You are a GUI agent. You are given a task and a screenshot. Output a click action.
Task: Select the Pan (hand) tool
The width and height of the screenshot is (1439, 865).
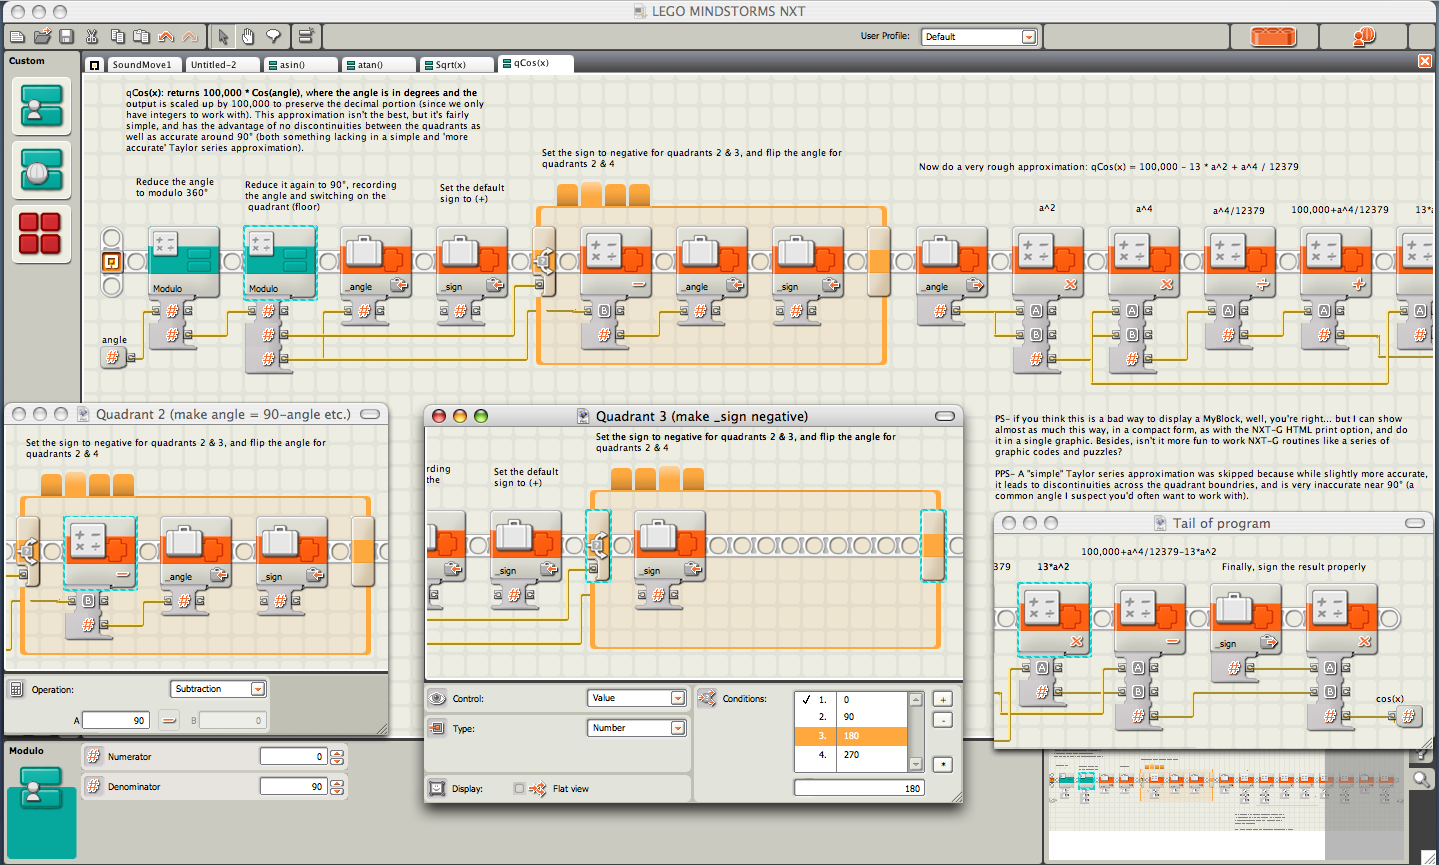pos(247,37)
